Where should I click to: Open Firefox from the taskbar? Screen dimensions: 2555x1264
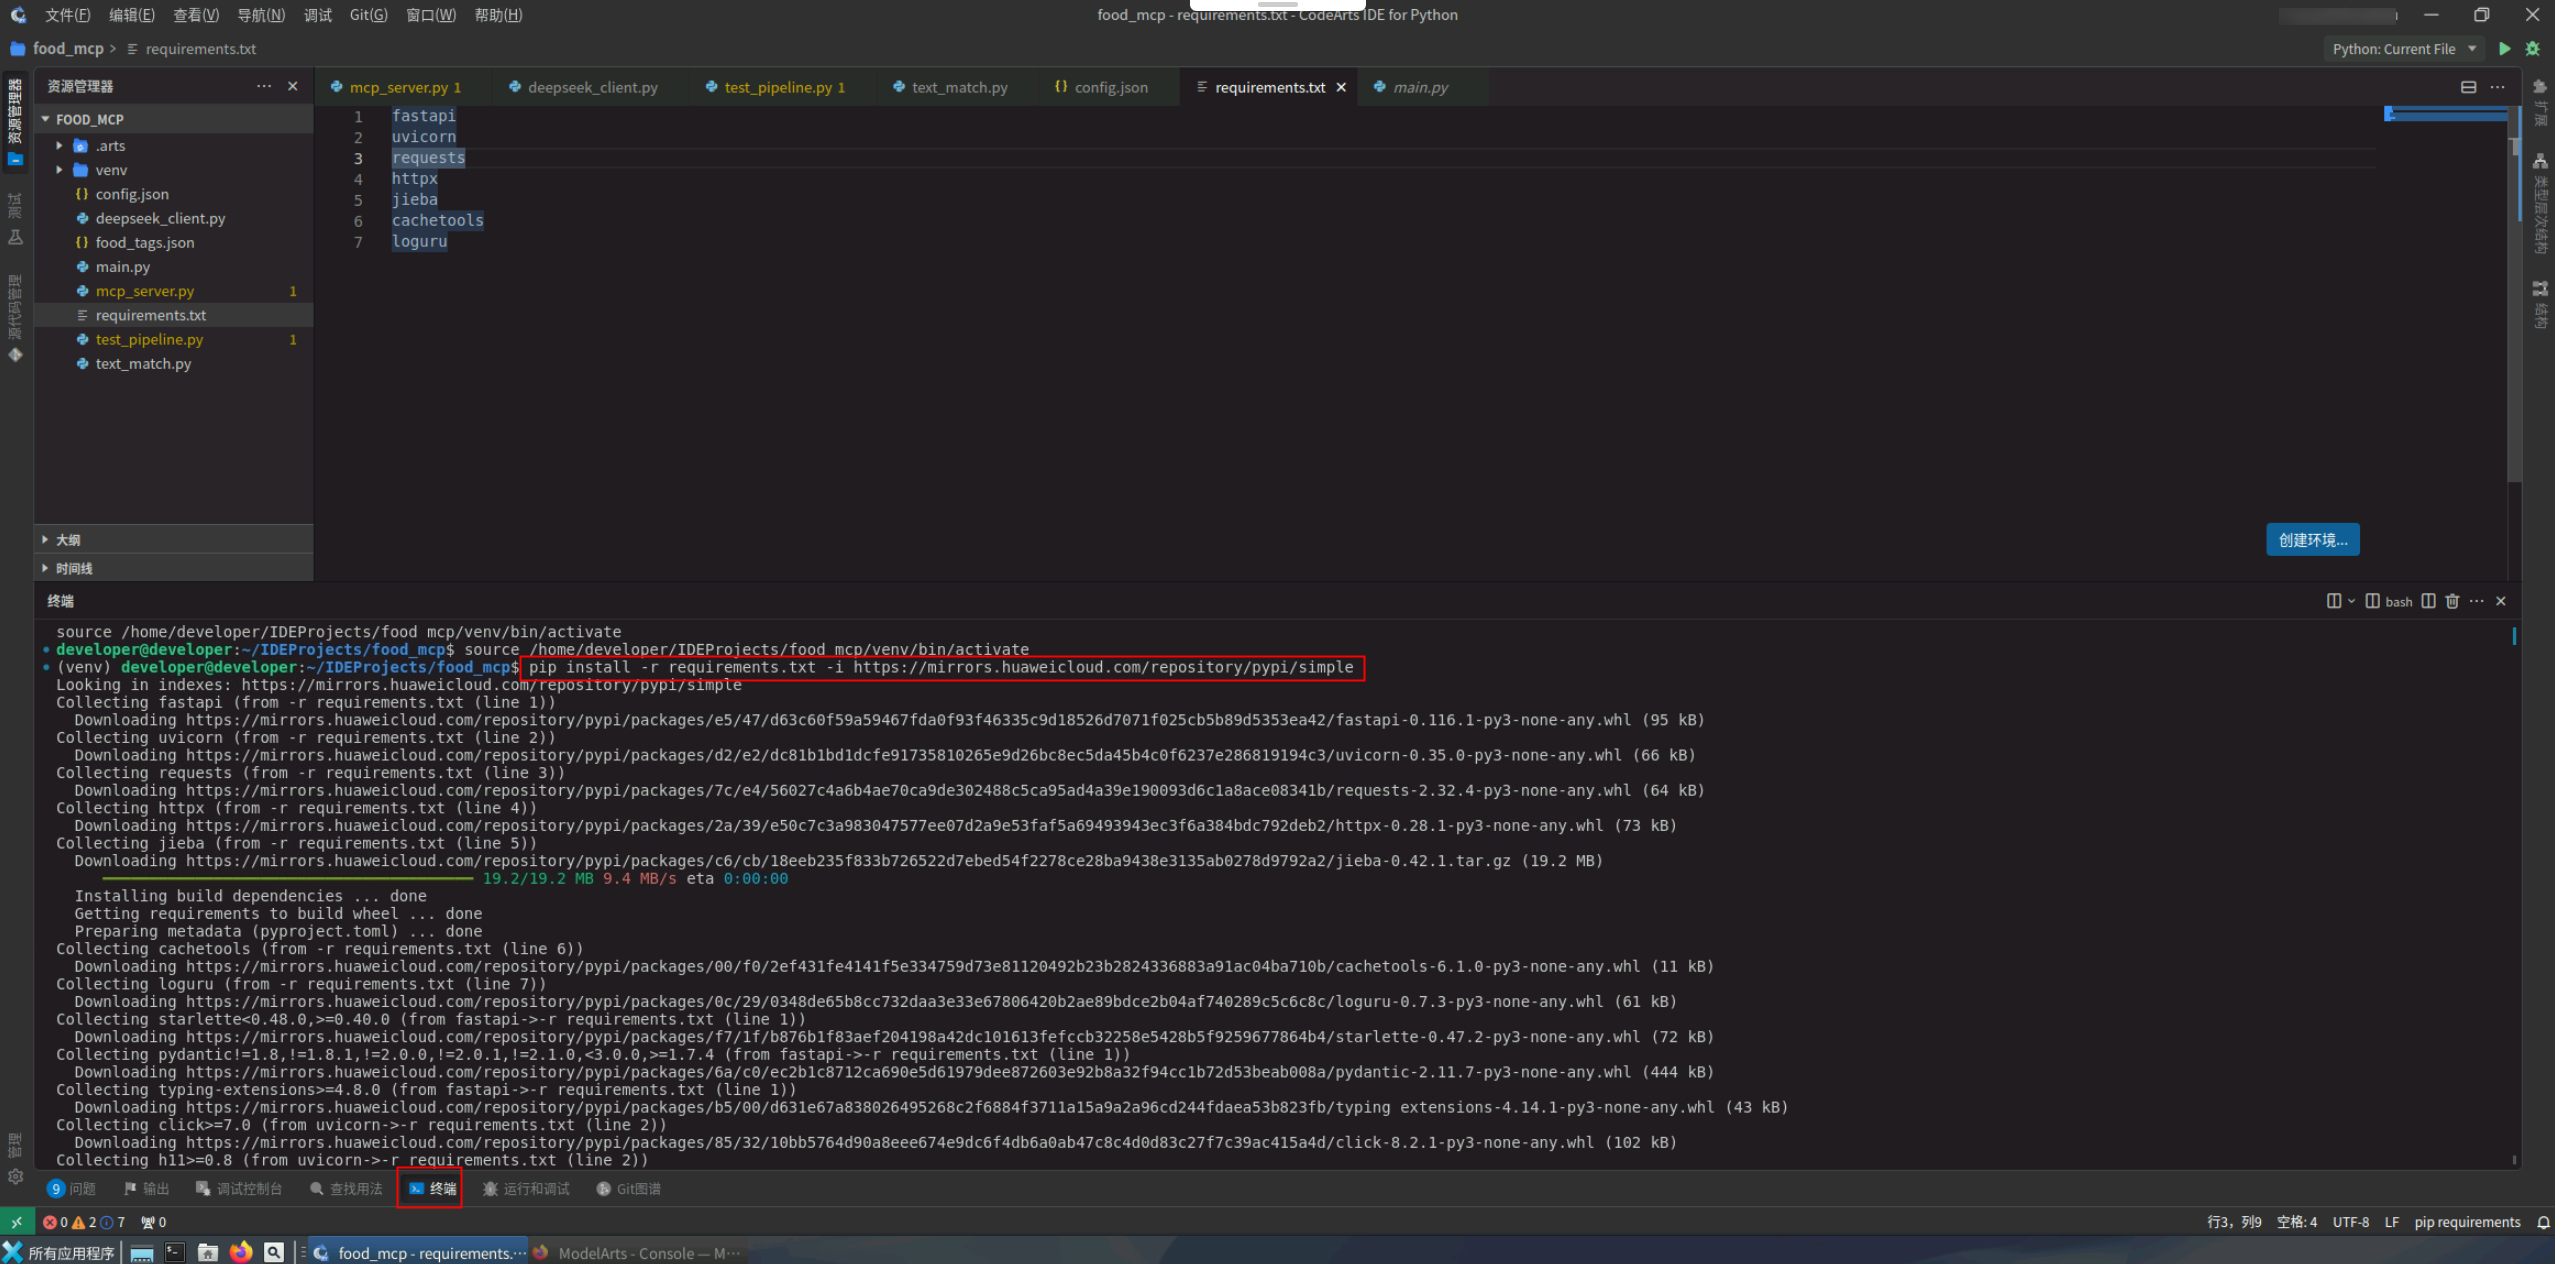pyautogui.click(x=241, y=1252)
